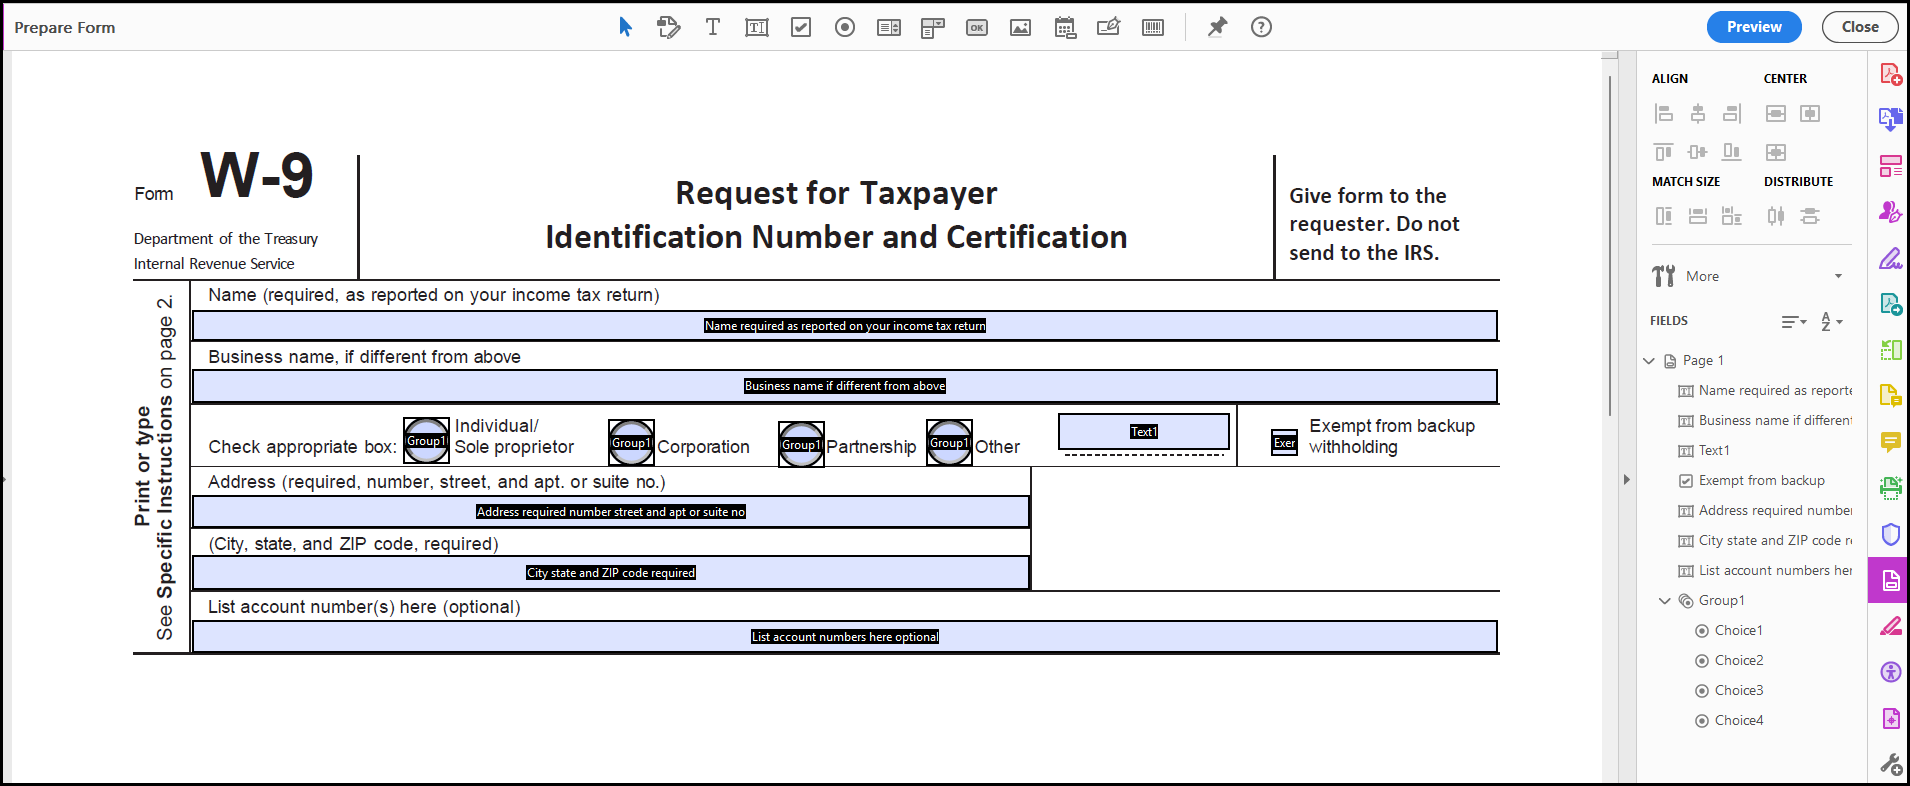Click the Distribute Horizontally icon
This screenshot has height=786, width=1910.
(x=1776, y=216)
